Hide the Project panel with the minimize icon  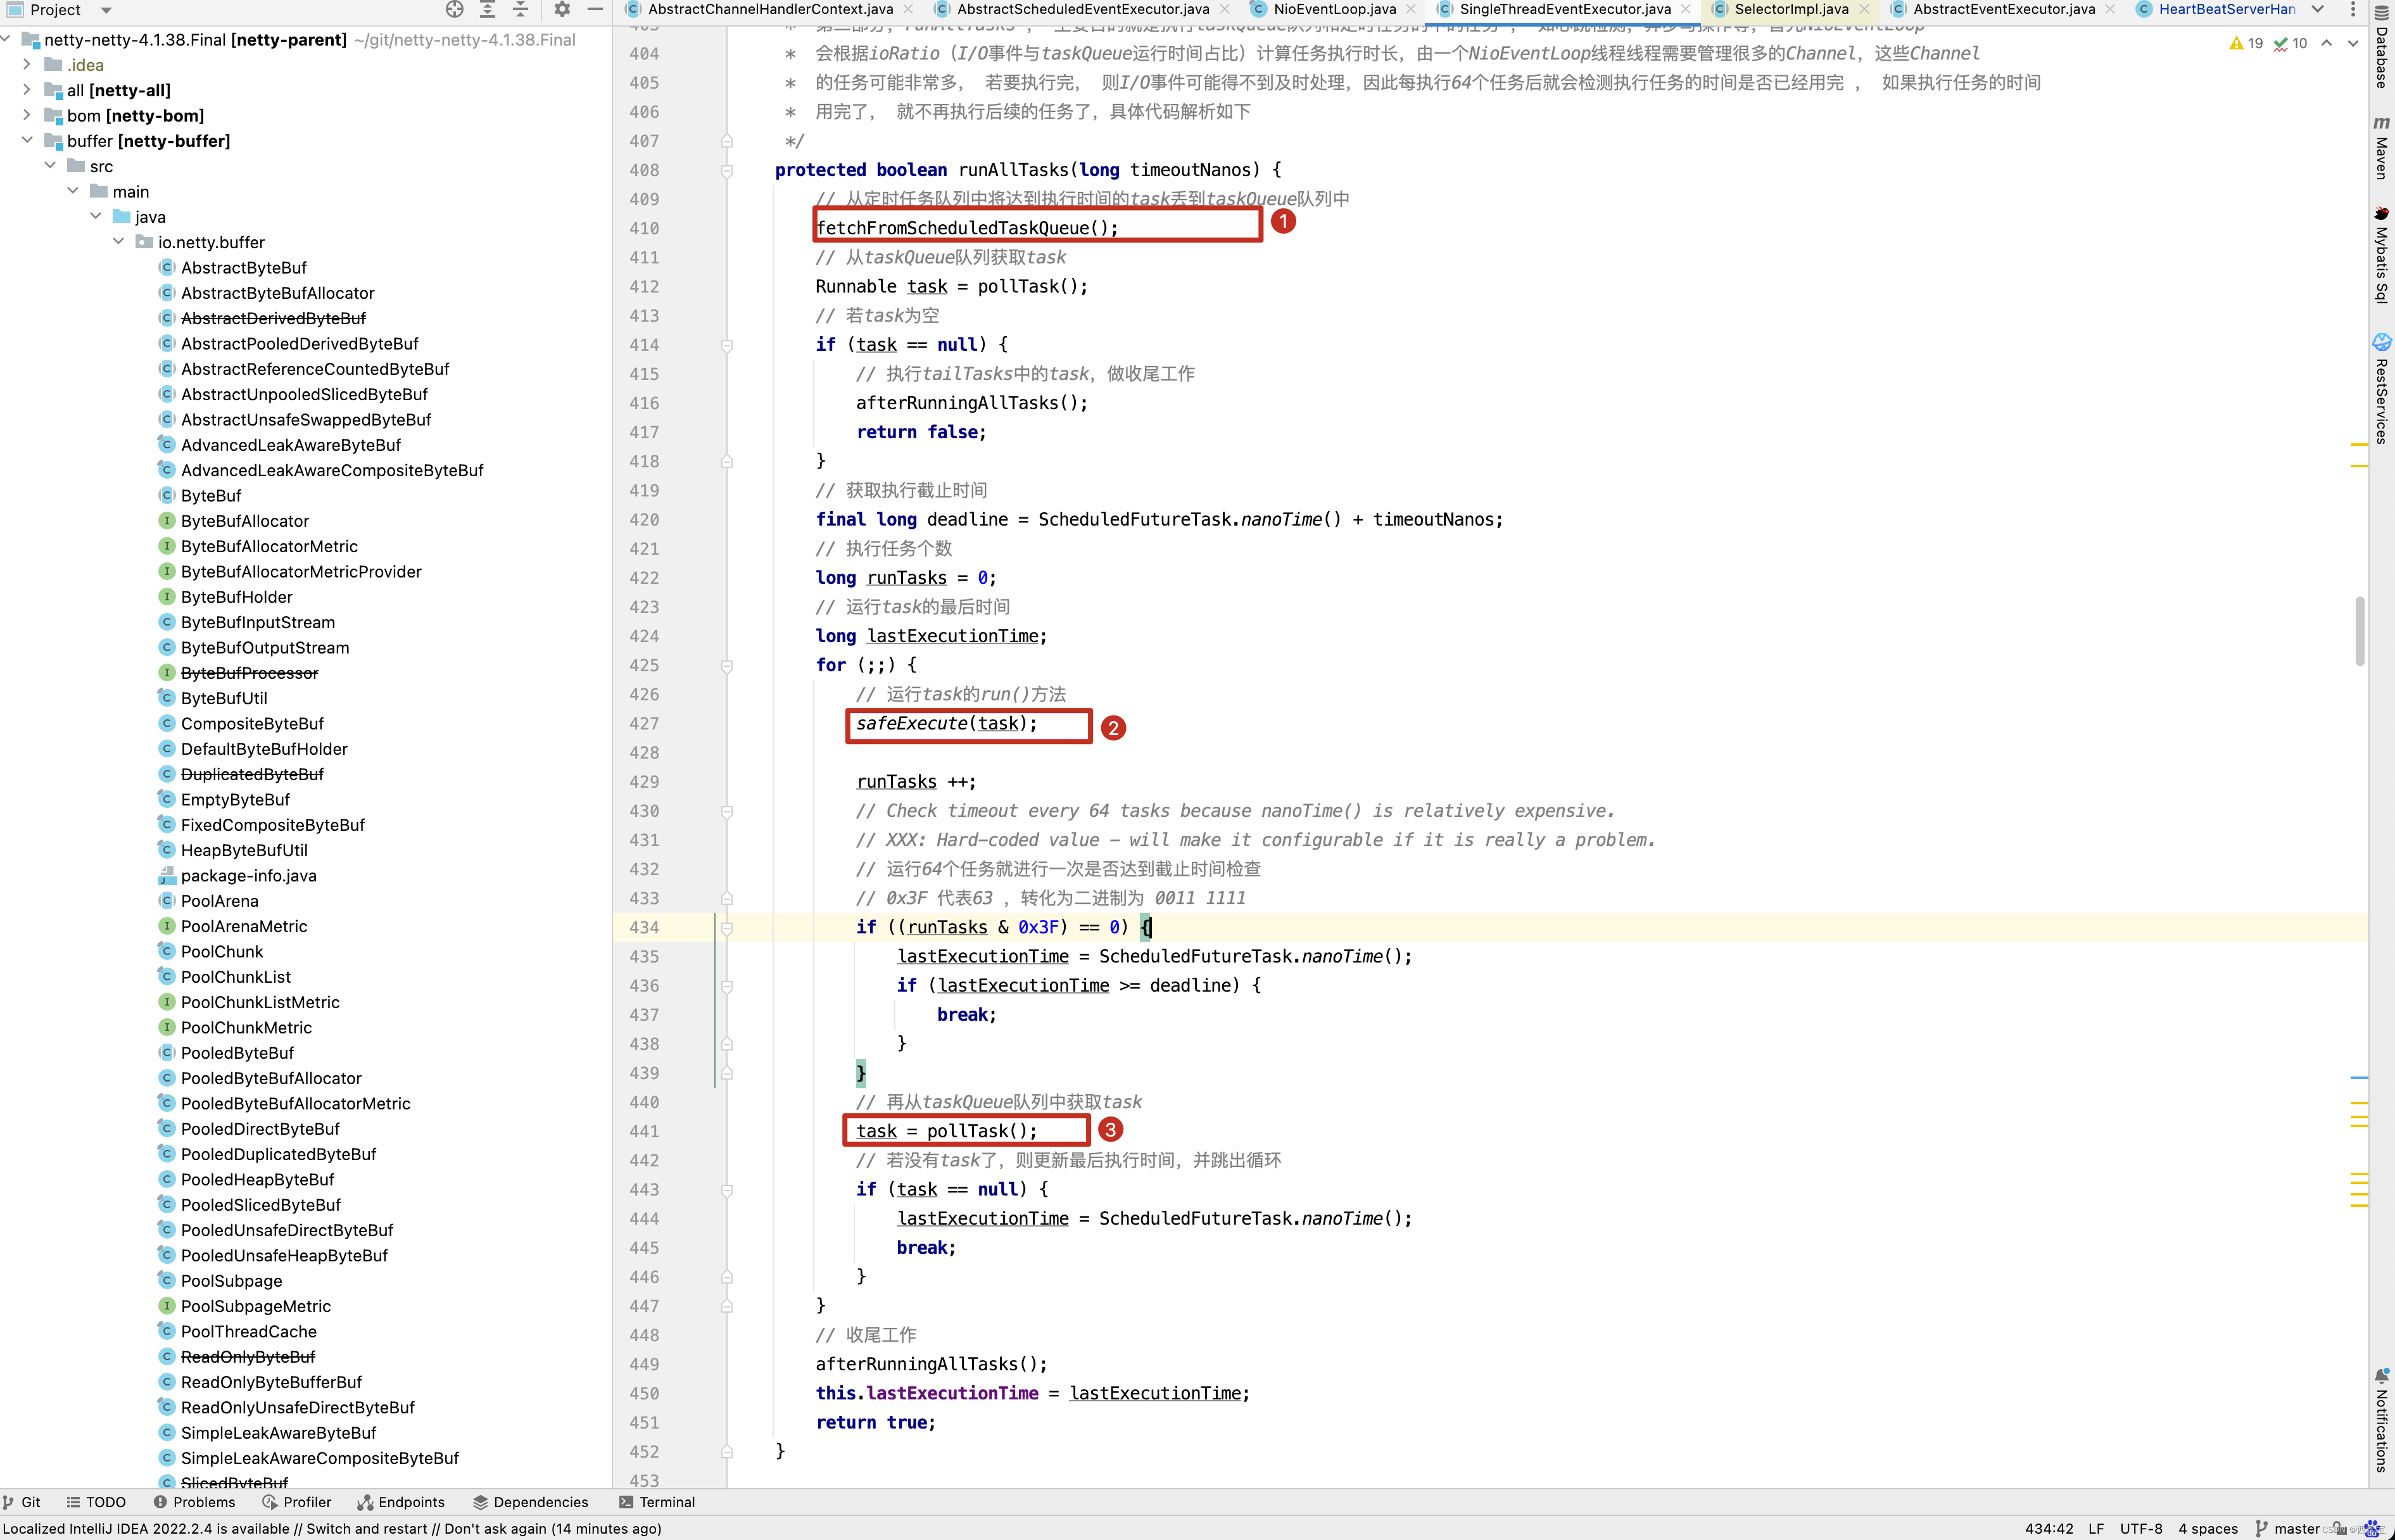(x=595, y=10)
